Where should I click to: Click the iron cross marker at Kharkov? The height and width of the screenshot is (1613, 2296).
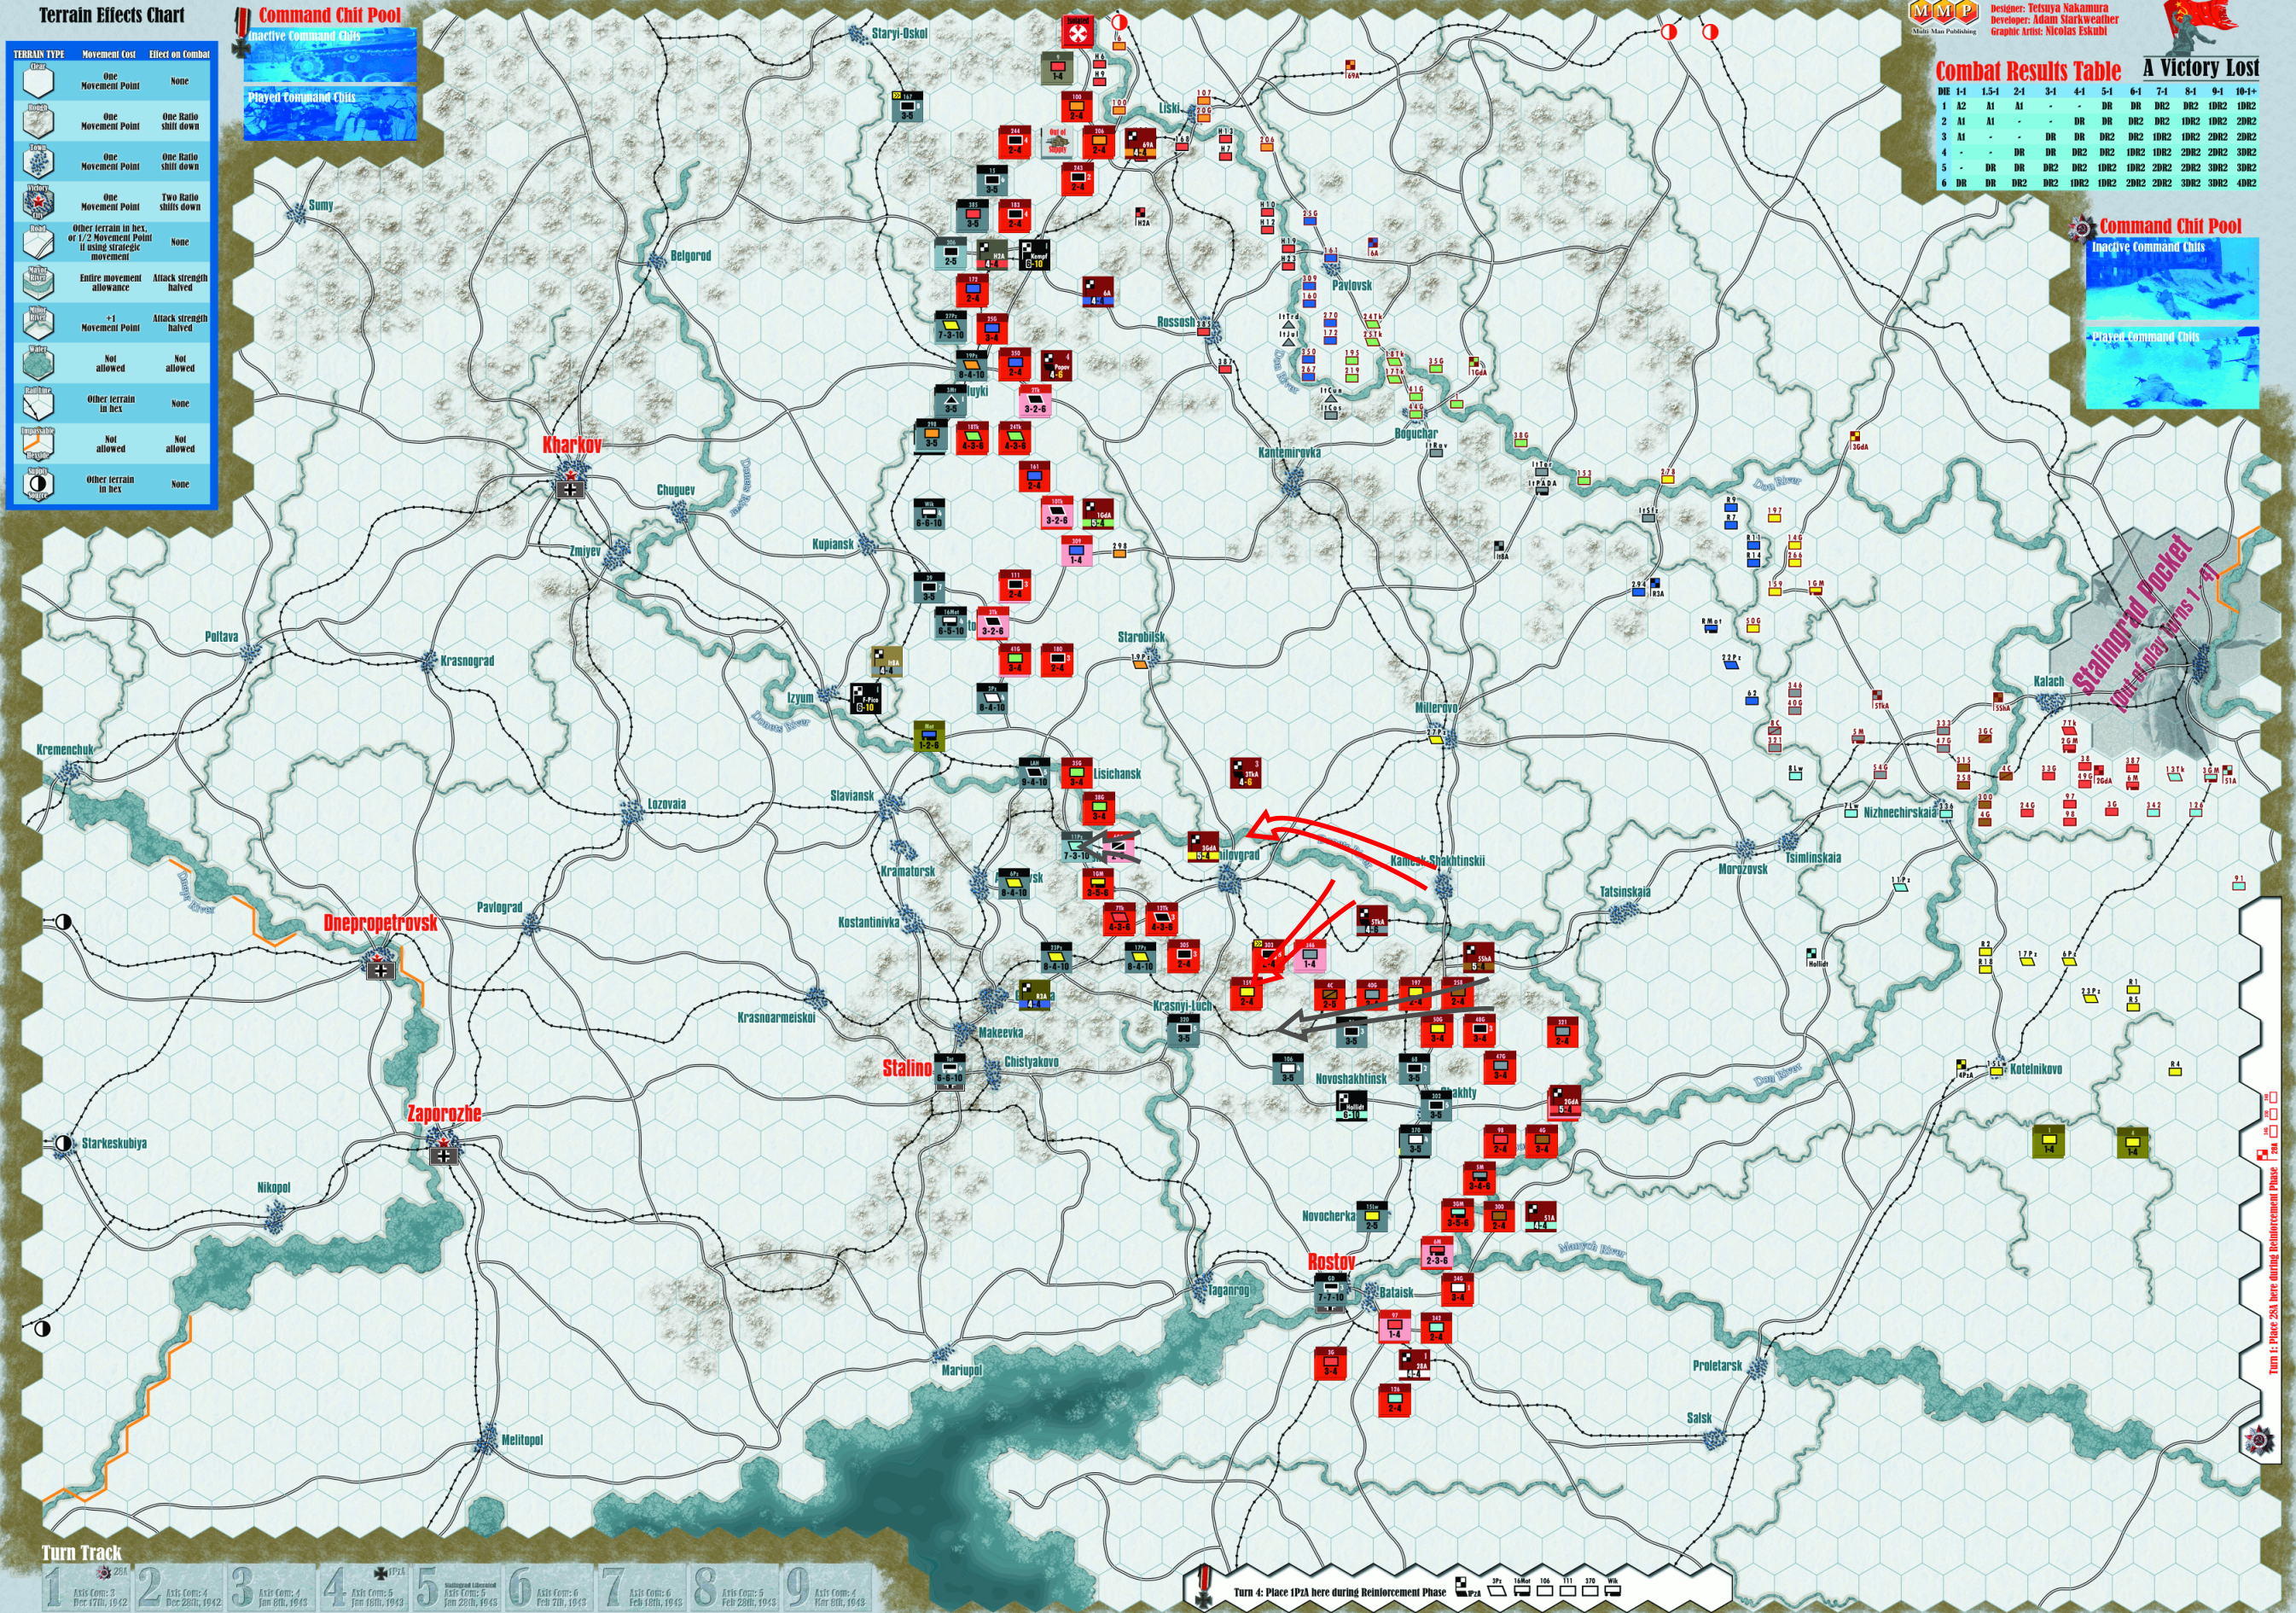click(571, 488)
